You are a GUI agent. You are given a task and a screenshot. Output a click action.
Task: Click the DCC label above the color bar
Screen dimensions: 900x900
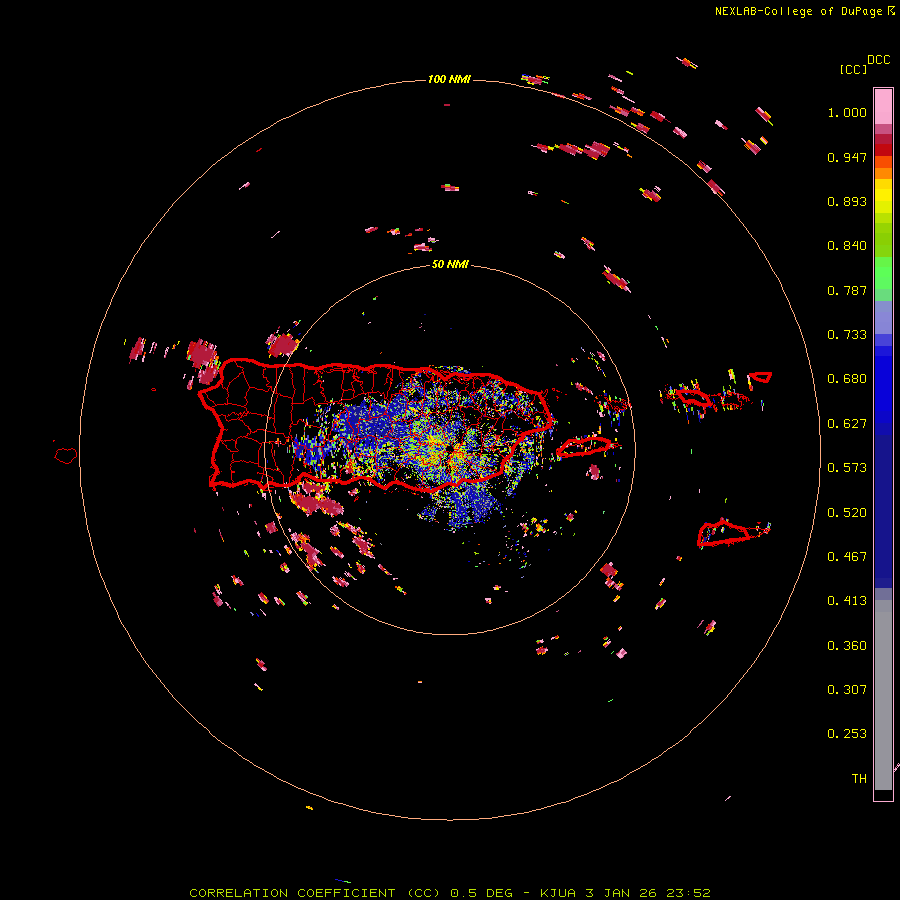(x=879, y=60)
